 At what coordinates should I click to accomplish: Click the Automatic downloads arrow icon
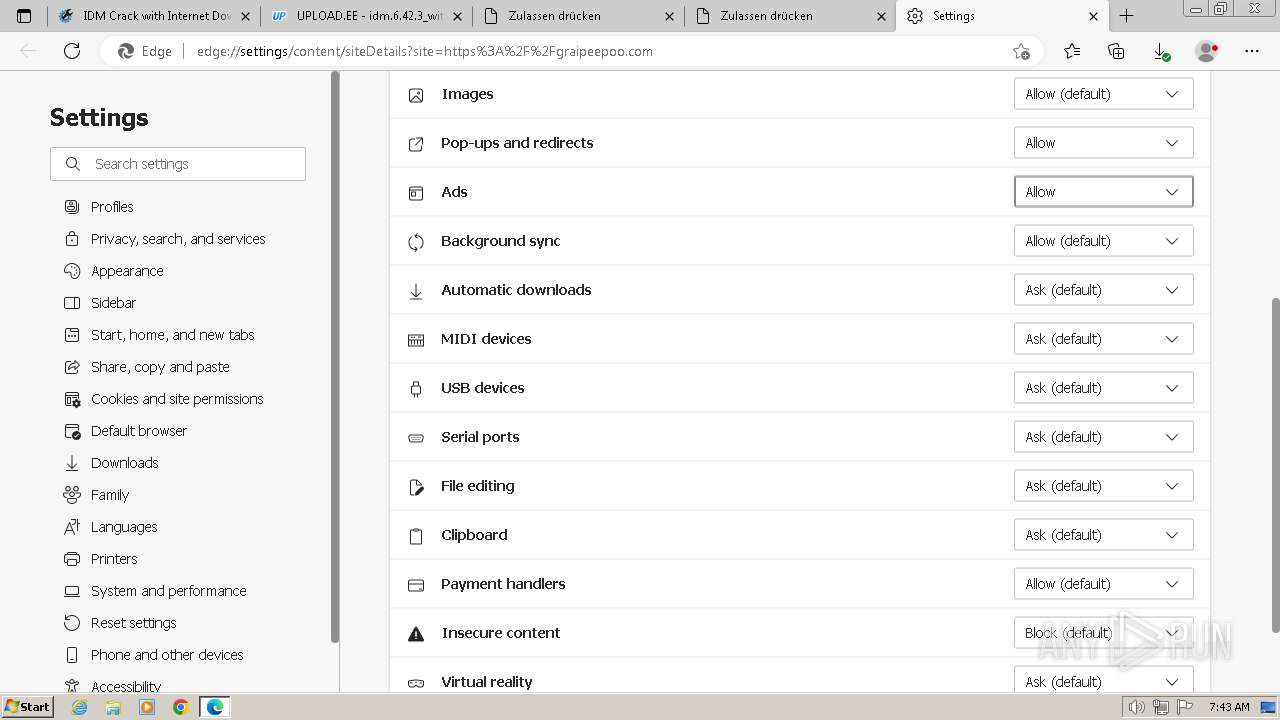[416, 291]
